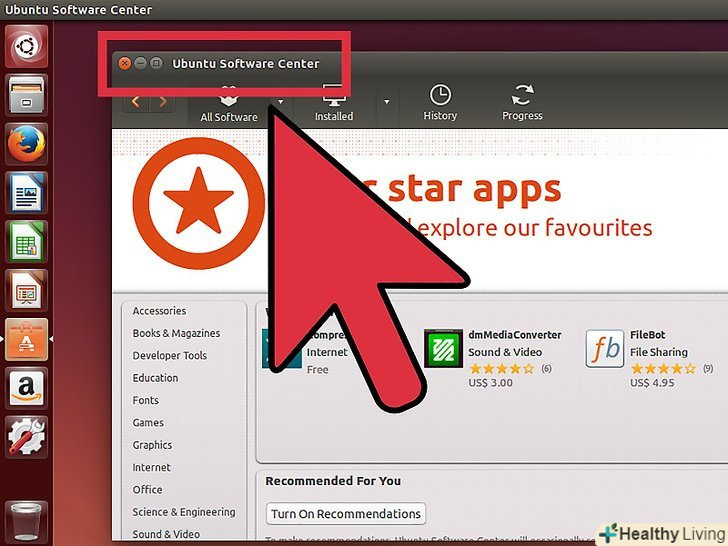This screenshot has height=546, width=728.
Task: Select the Graphics category
Action: click(x=152, y=445)
